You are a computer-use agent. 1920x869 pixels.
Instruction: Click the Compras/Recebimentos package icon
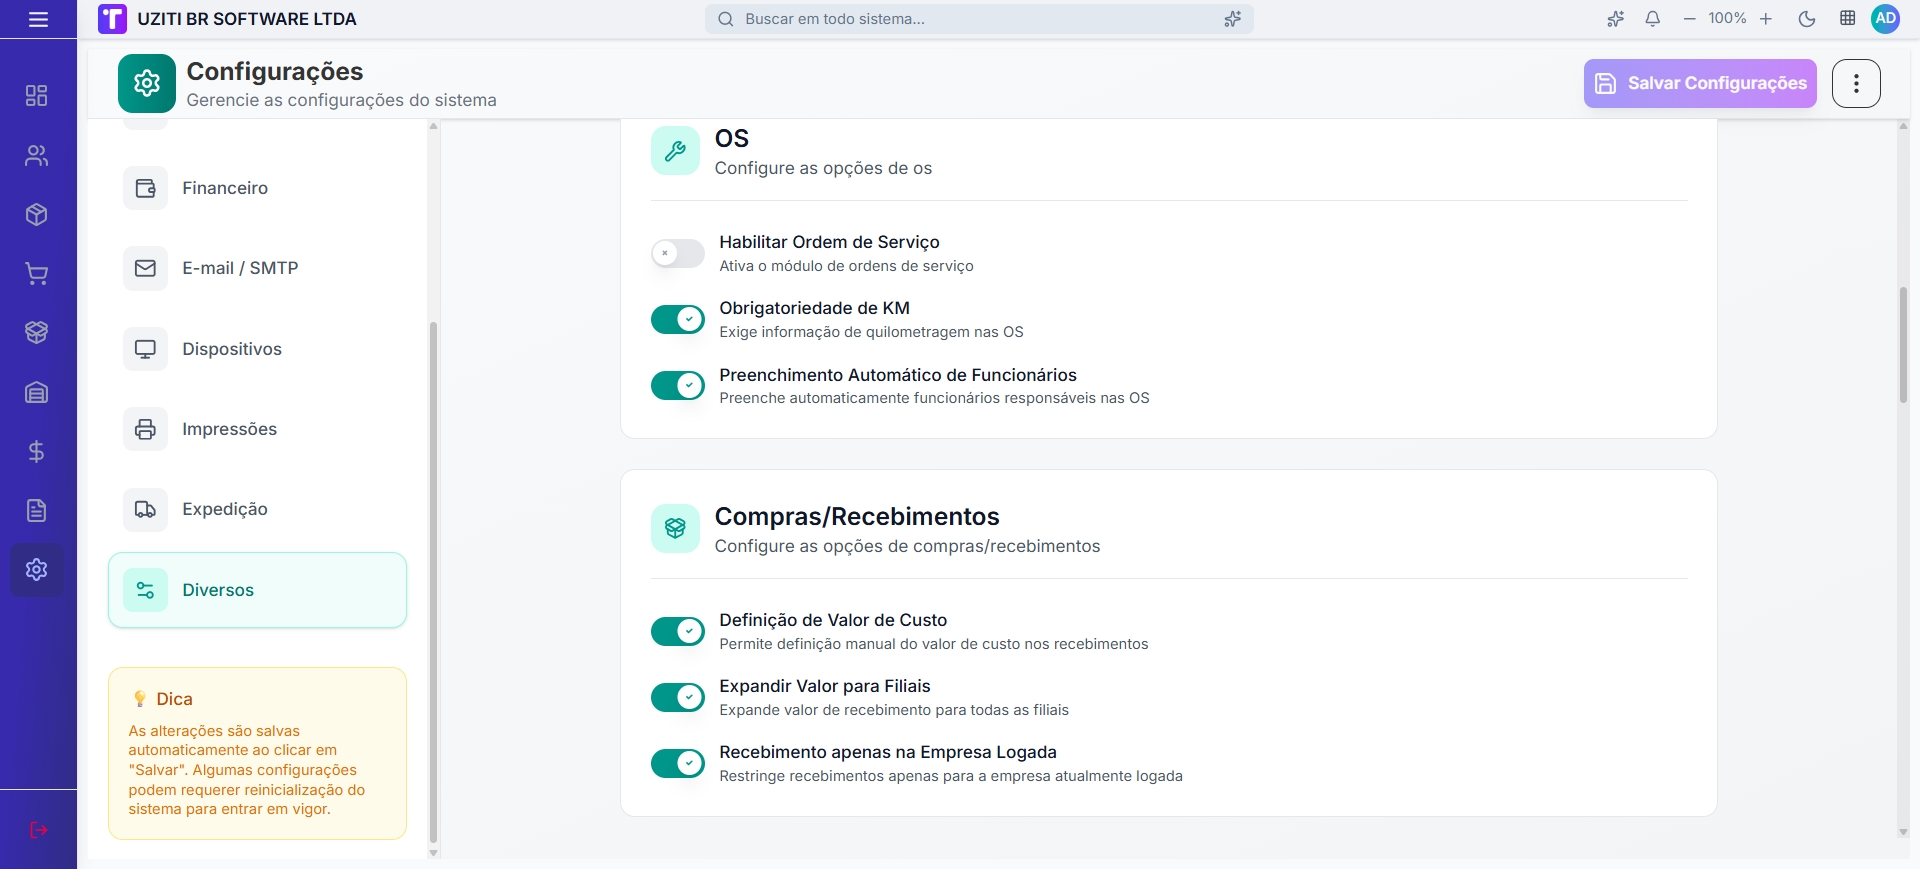click(675, 529)
